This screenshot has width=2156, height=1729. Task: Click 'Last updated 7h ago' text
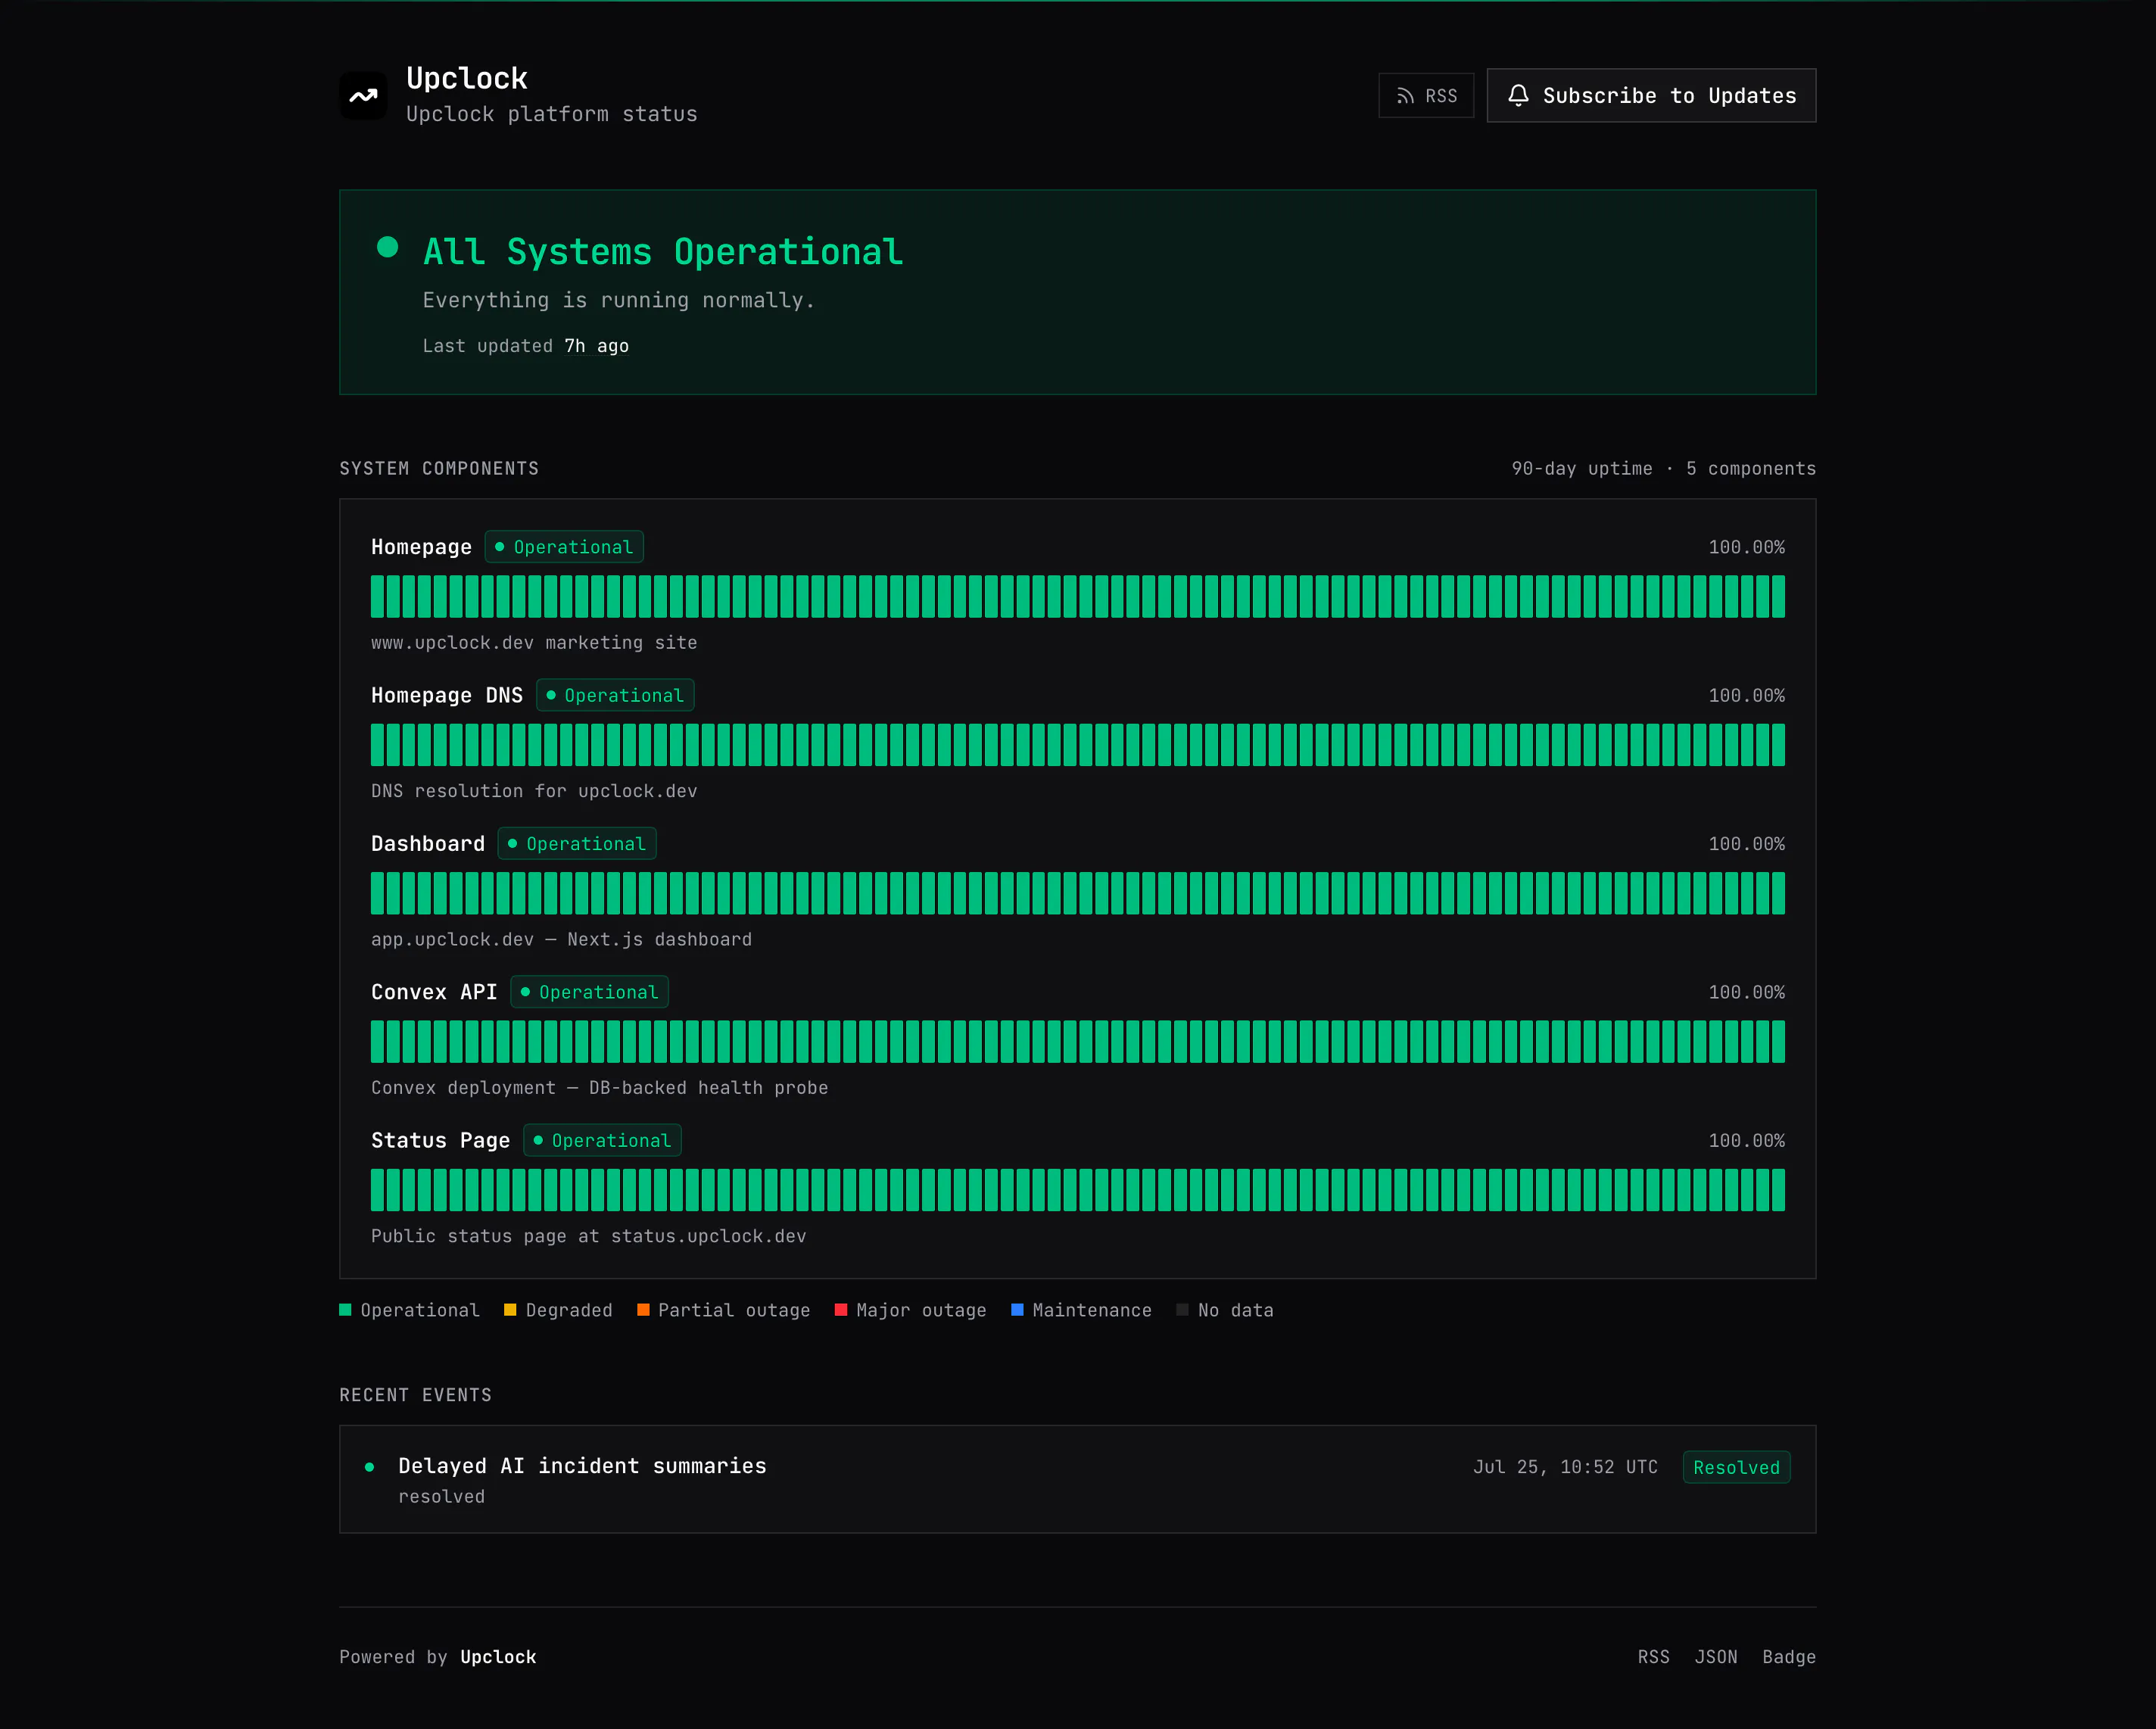pyautogui.click(x=526, y=346)
